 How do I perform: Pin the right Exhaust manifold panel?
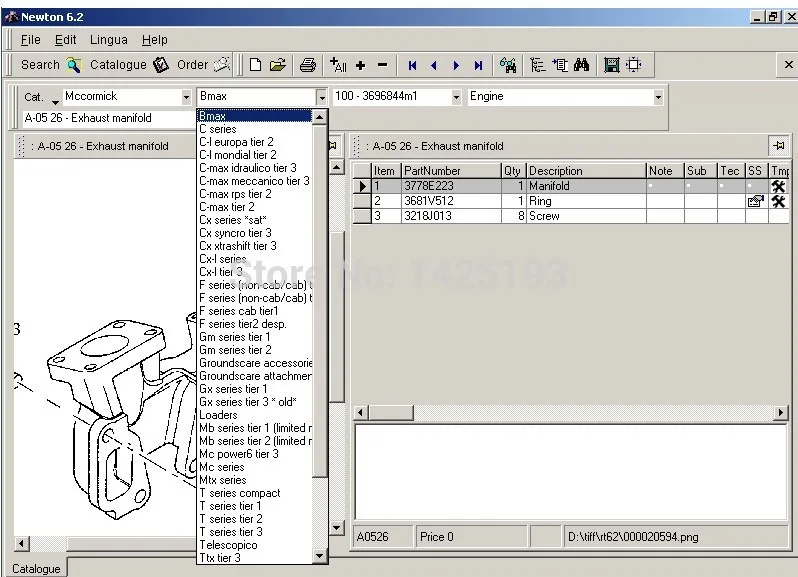(778, 146)
